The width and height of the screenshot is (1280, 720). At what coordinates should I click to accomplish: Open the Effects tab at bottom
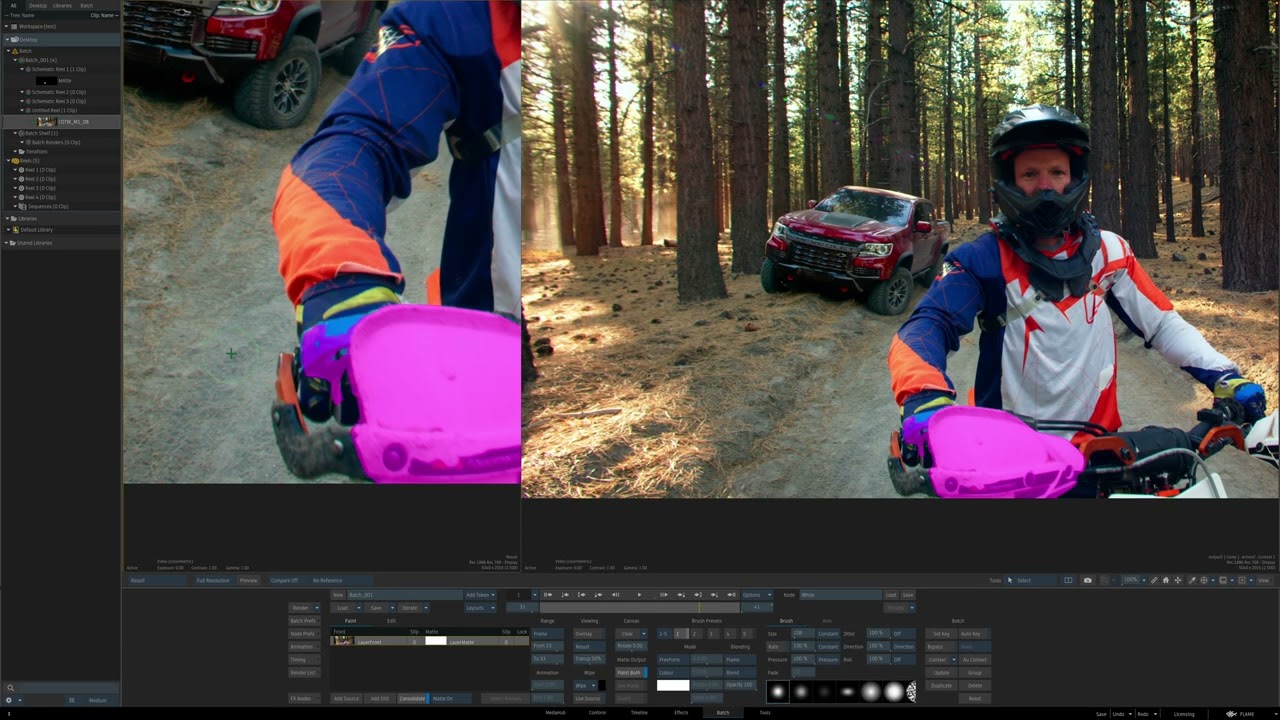click(x=681, y=713)
